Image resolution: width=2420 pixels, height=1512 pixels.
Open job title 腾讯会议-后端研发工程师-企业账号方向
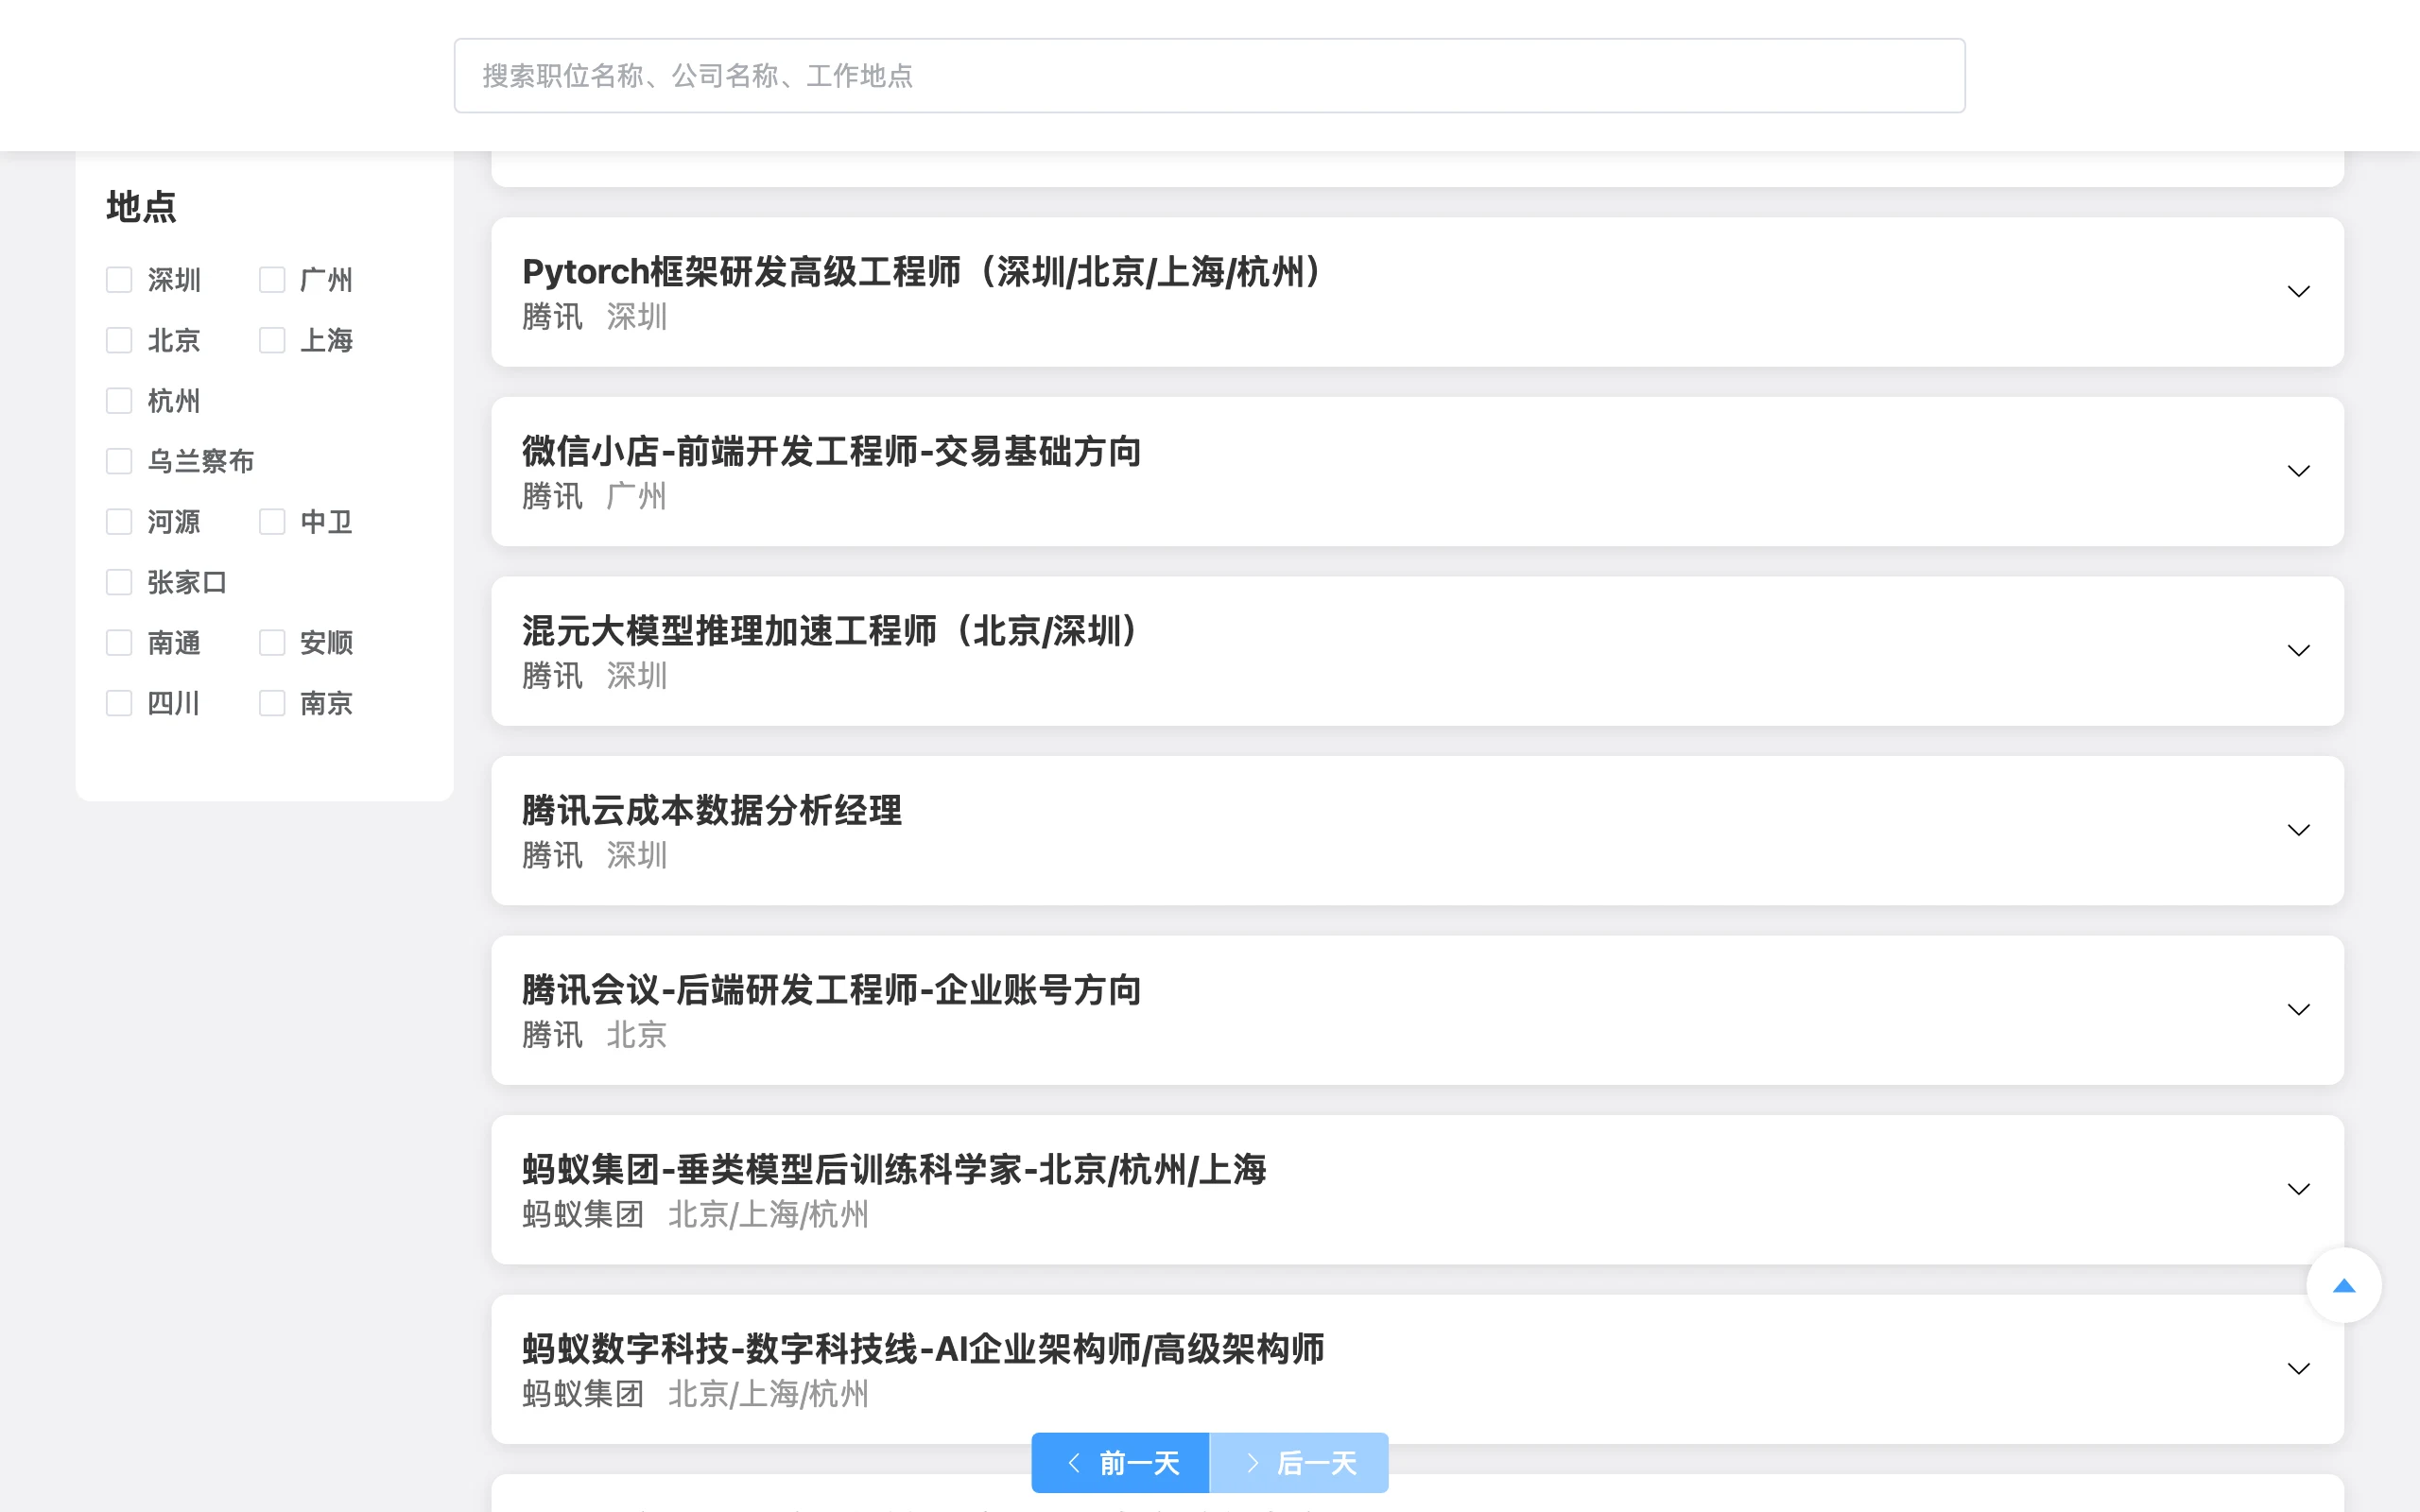point(831,990)
